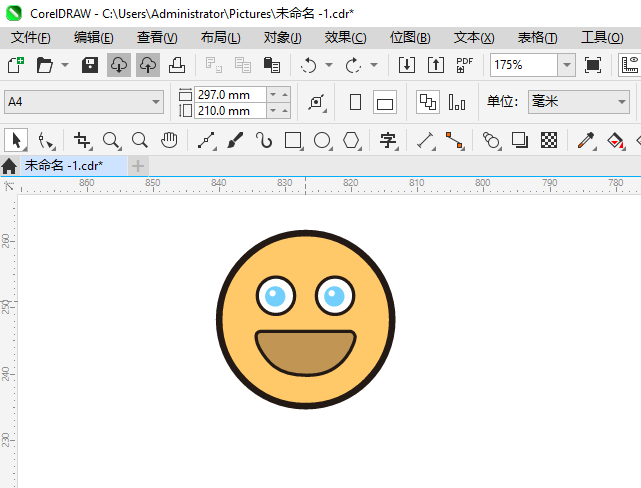Click the page width 297.0 mm field

tap(230, 94)
